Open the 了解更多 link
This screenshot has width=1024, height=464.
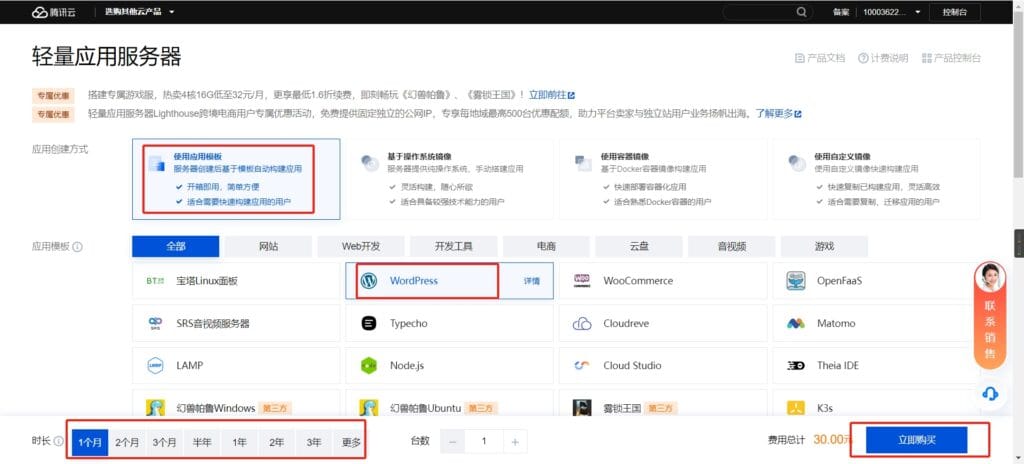(778, 113)
